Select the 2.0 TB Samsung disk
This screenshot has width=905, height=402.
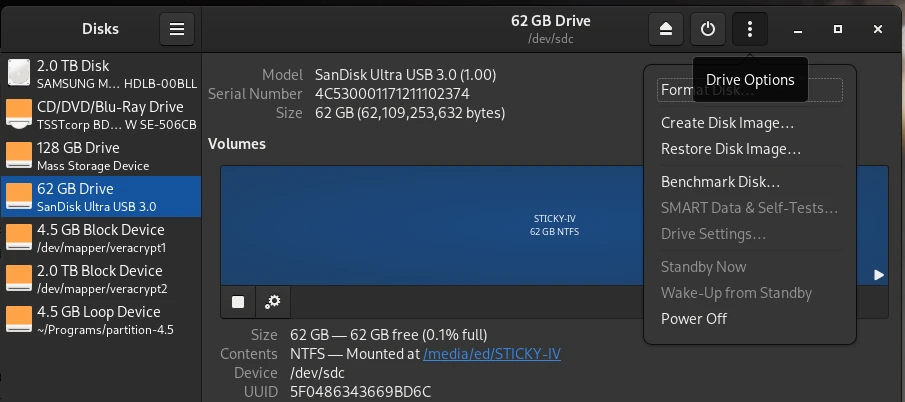tap(101, 73)
